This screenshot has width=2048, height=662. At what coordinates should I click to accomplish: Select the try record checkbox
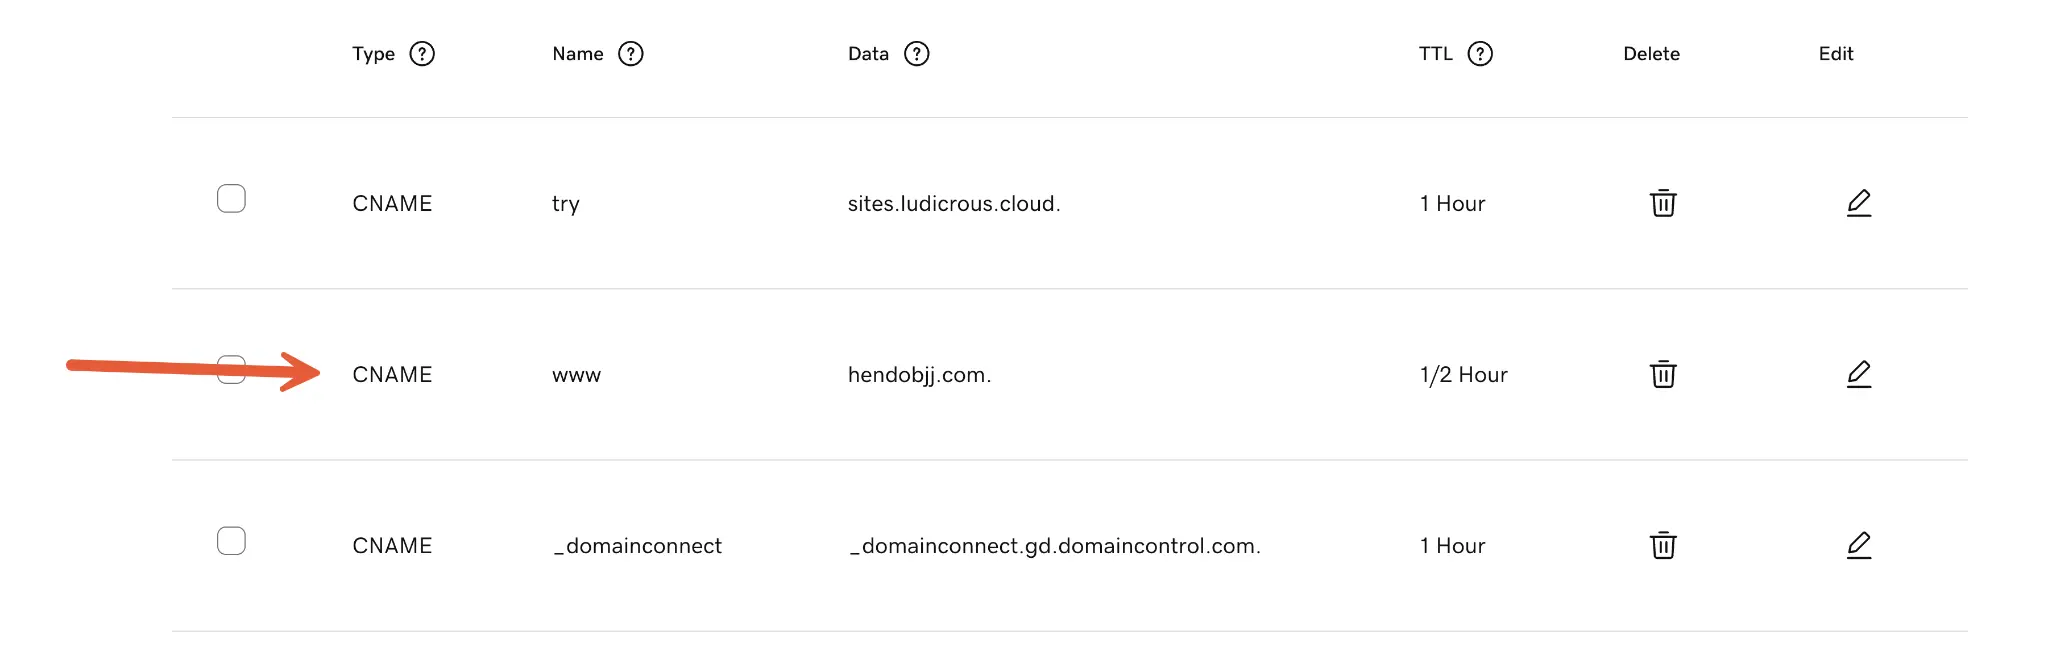pyautogui.click(x=231, y=198)
